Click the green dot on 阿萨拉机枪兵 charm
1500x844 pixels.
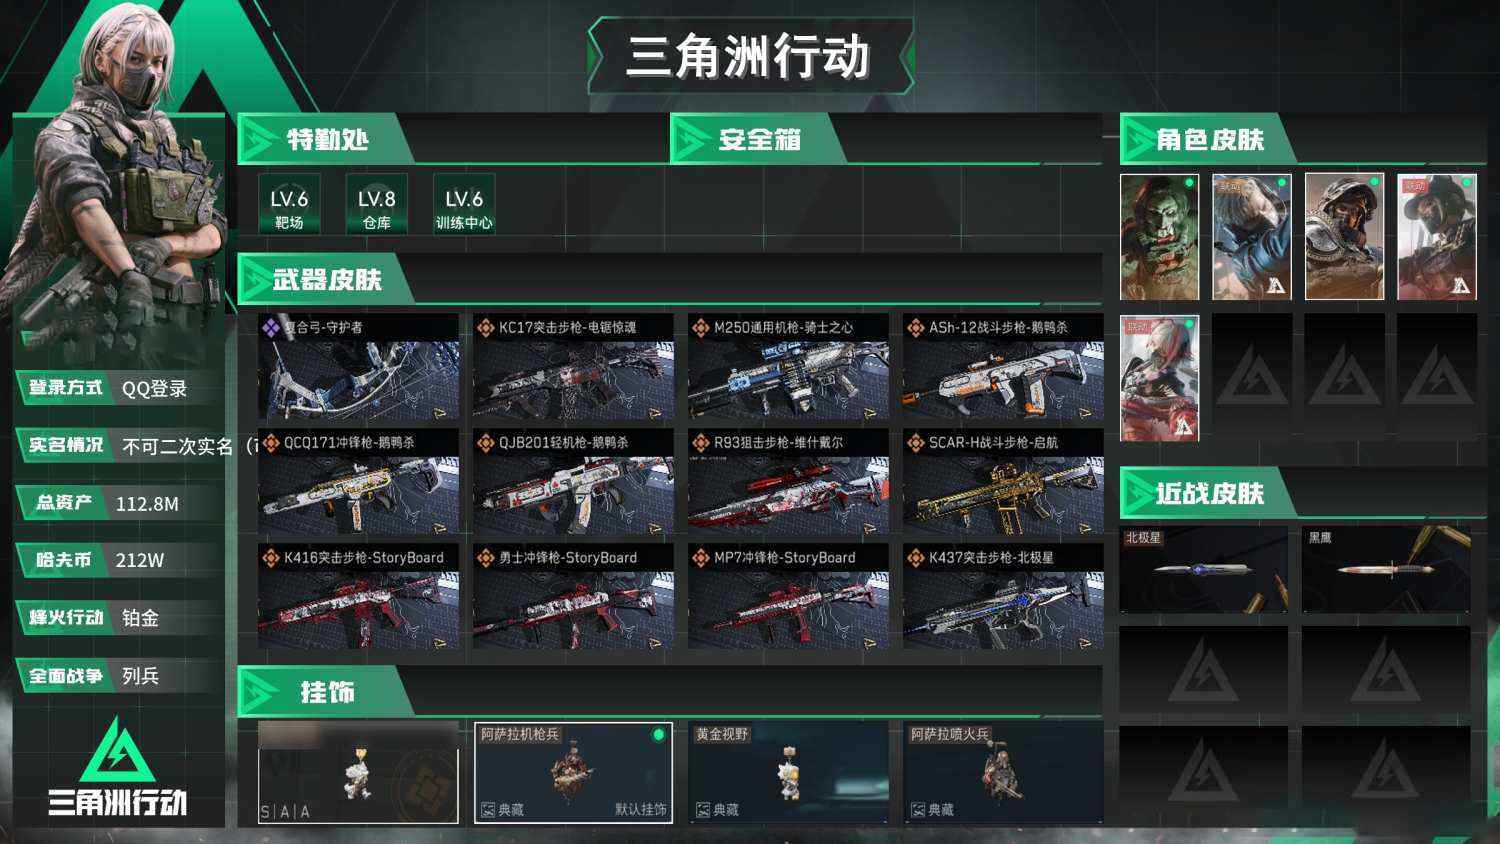(x=658, y=735)
